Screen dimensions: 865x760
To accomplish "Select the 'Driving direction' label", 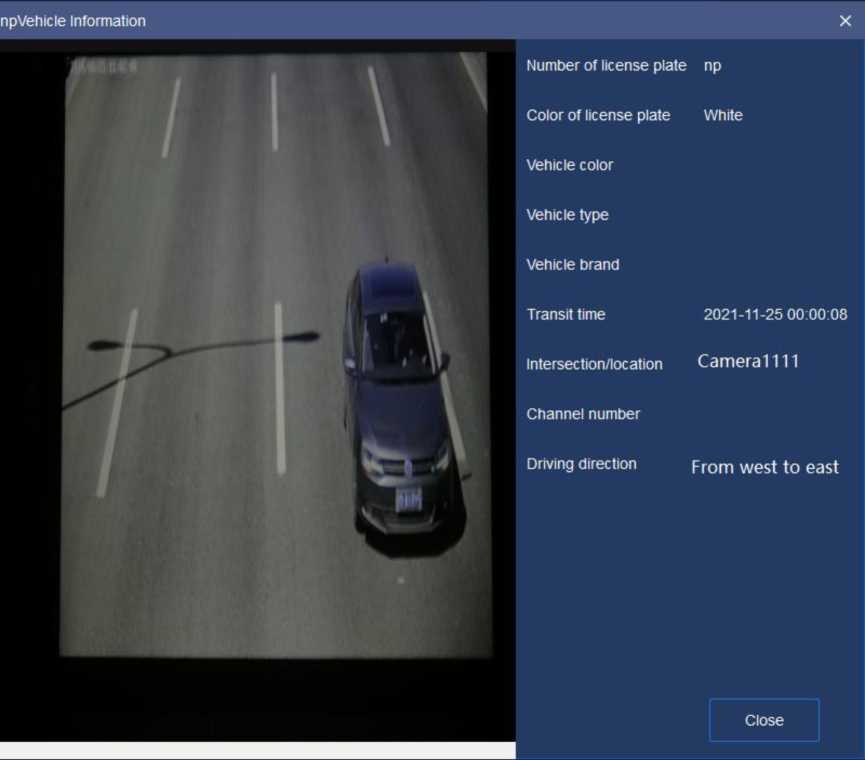I will pos(581,464).
